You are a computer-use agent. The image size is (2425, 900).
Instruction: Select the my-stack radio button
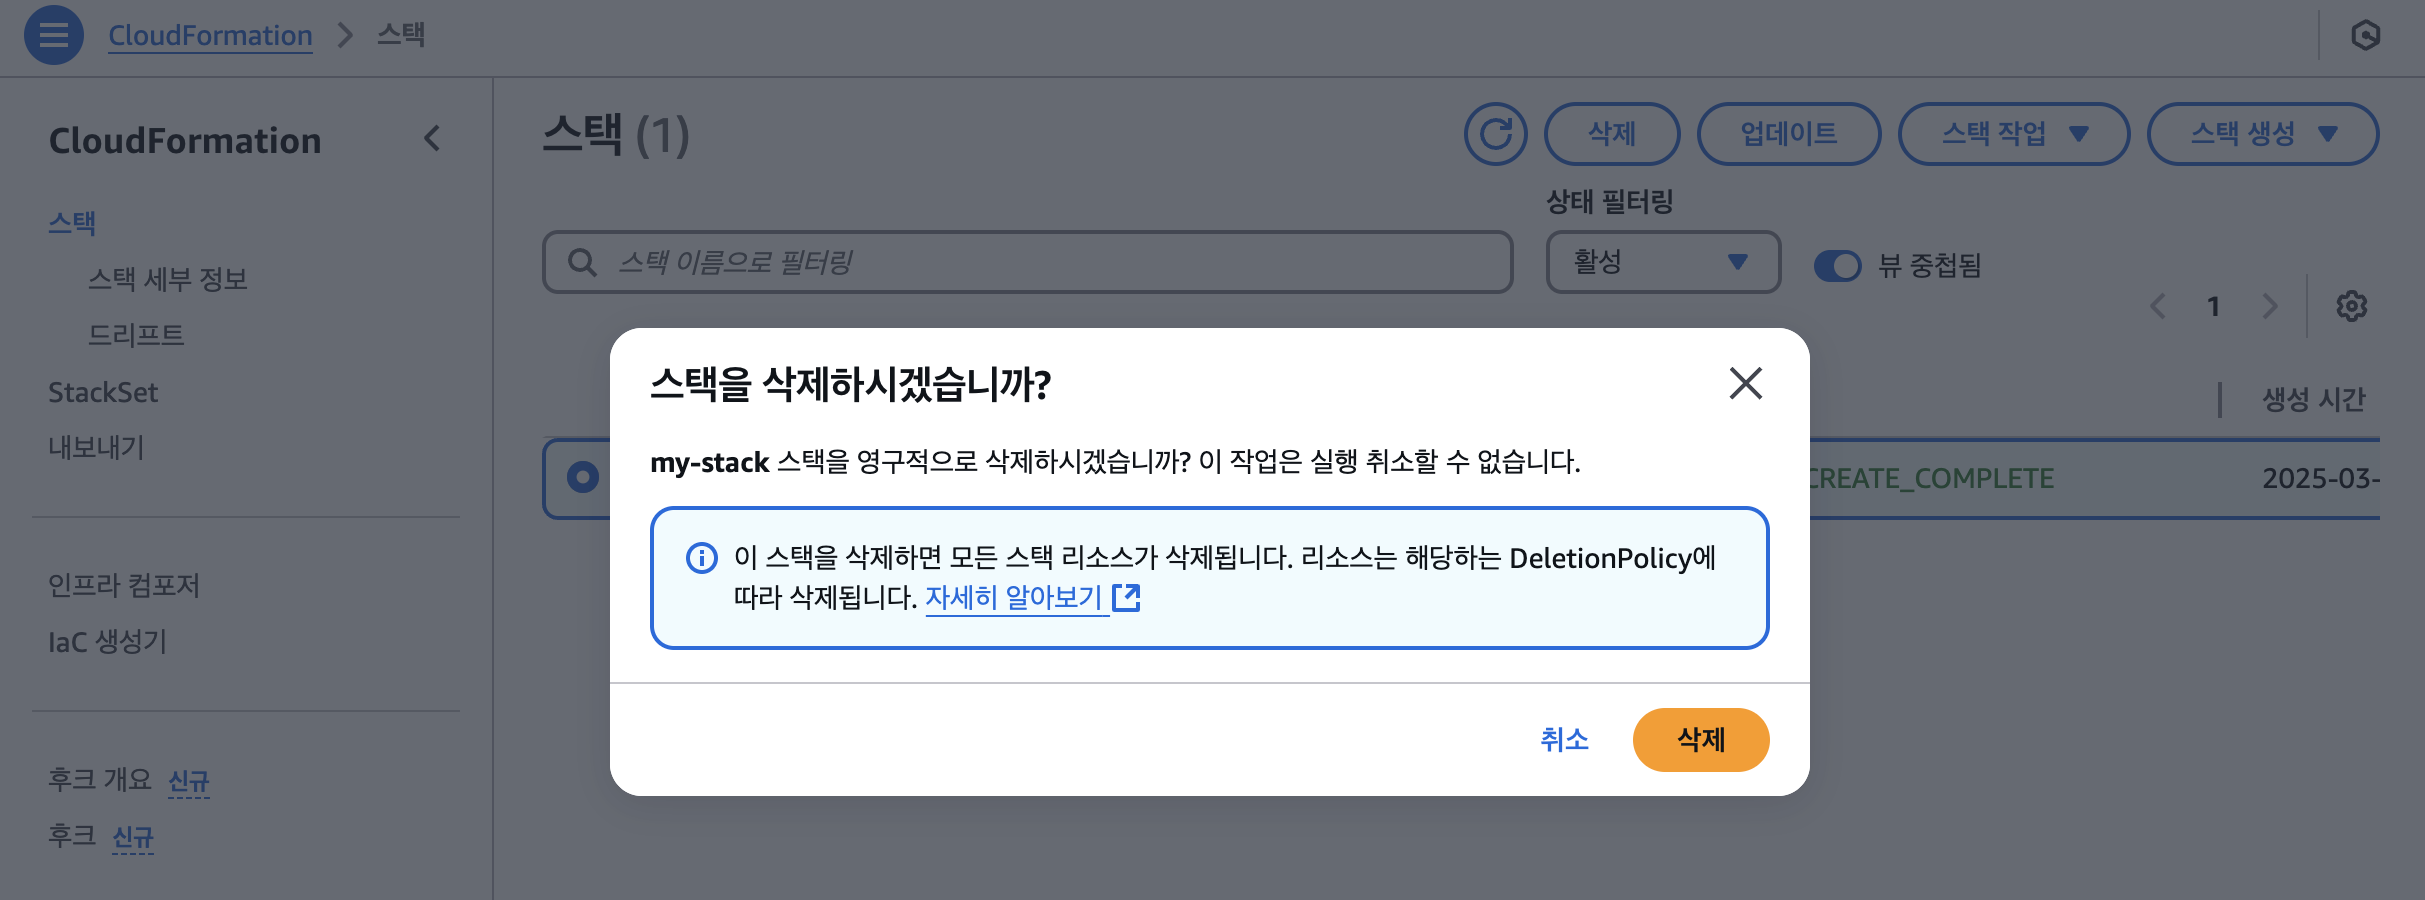point(583,477)
